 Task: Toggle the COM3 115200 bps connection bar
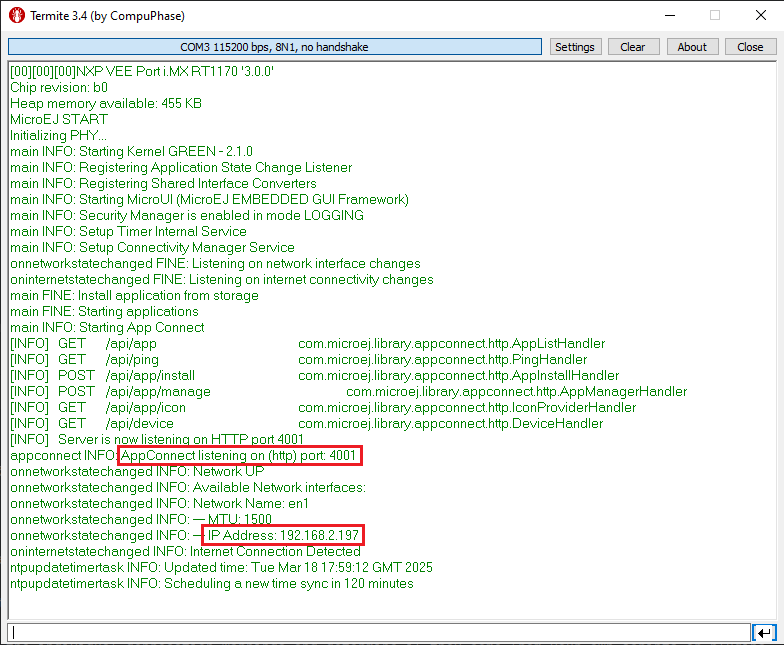tap(275, 47)
